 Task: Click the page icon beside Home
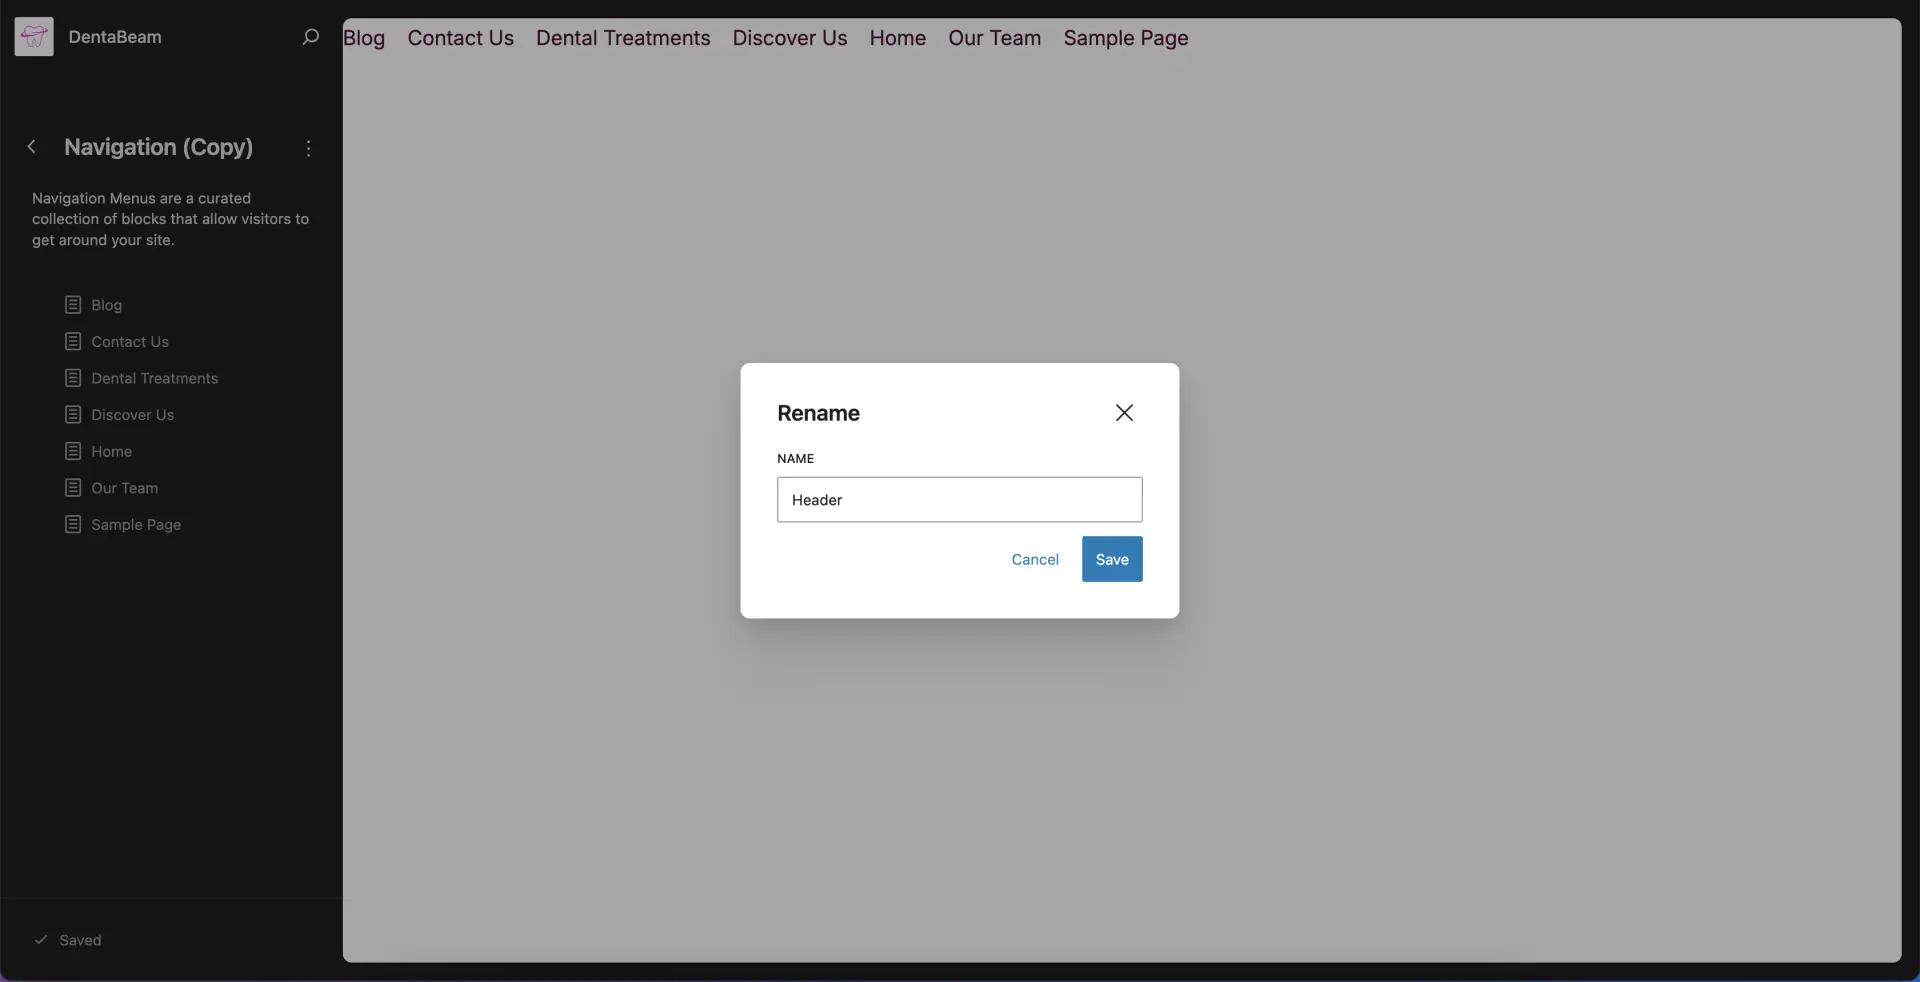[x=73, y=451]
